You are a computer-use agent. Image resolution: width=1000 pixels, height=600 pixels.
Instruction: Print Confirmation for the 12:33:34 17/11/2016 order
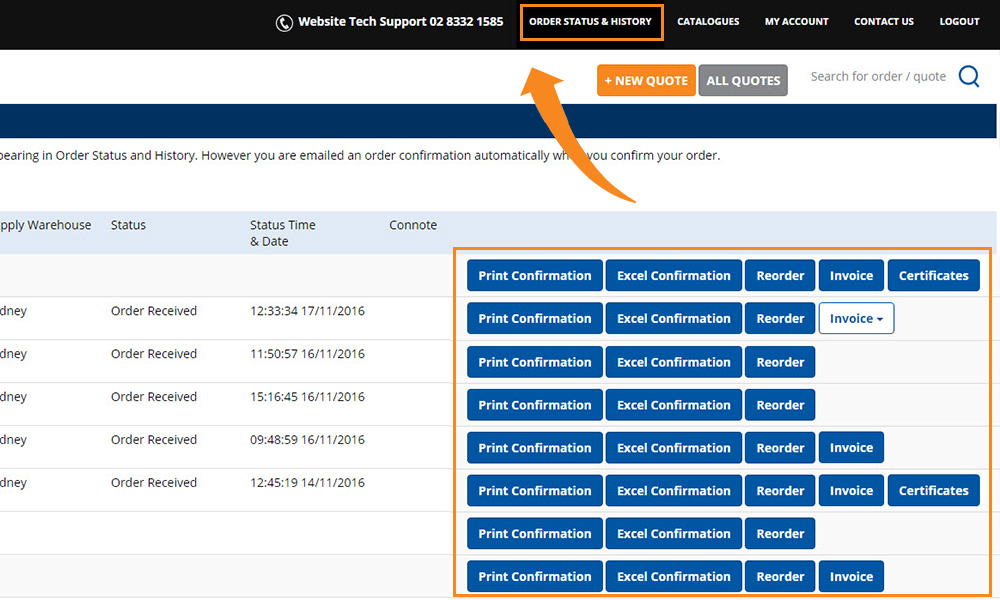[x=535, y=319]
